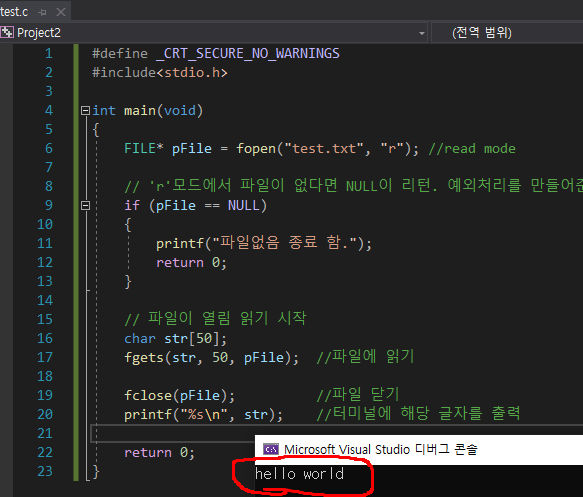Screen dimensions: 583x497
Task: Collapse the main function block
Action: pyautogui.click(x=86, y=110)
